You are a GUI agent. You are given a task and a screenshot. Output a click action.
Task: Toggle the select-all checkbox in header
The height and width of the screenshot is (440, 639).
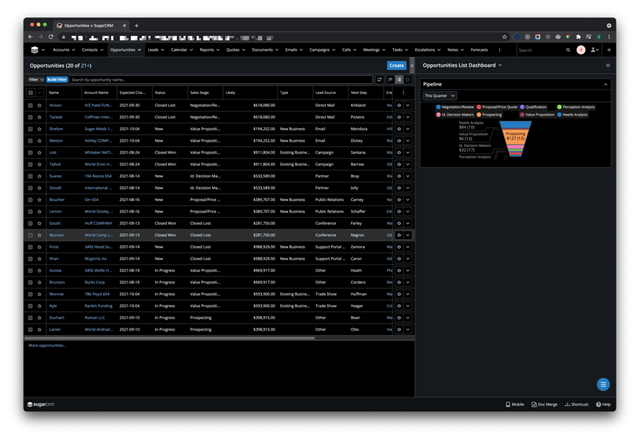(x=31, y=92)
